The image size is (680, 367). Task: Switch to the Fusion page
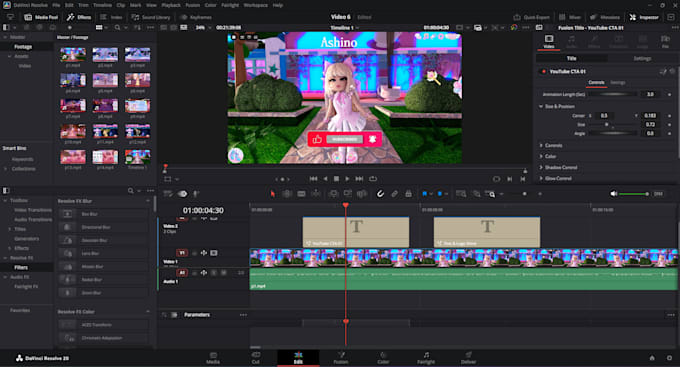click(341, 358)
